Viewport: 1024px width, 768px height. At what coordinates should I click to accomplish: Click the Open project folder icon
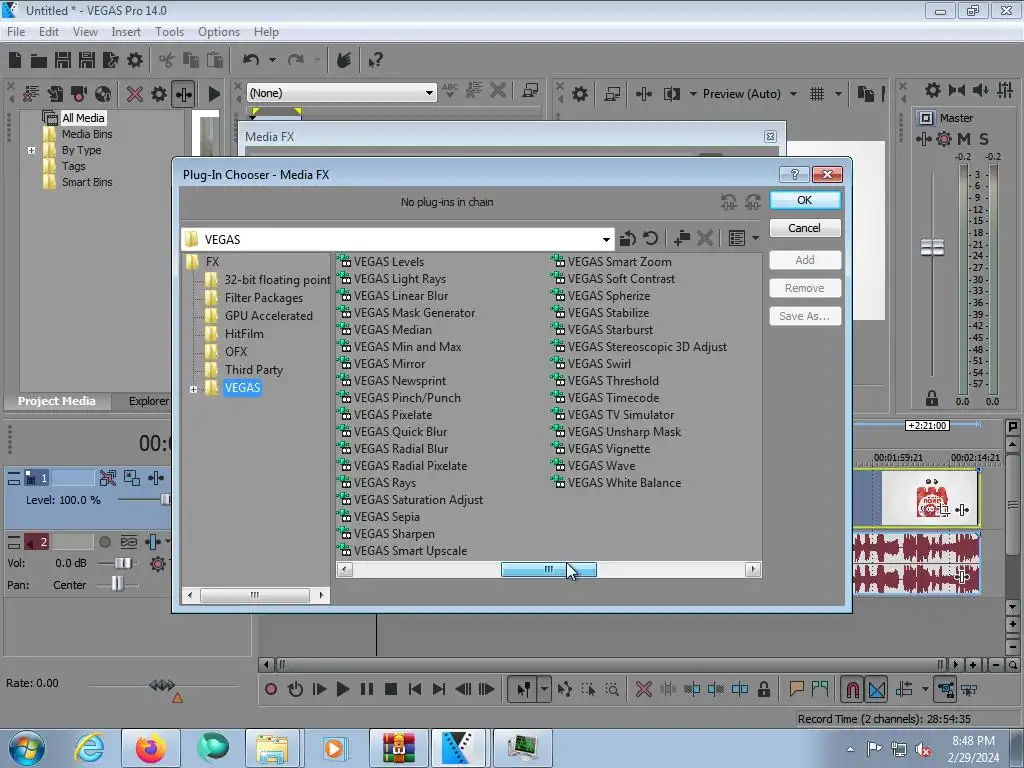click(39, 61)
